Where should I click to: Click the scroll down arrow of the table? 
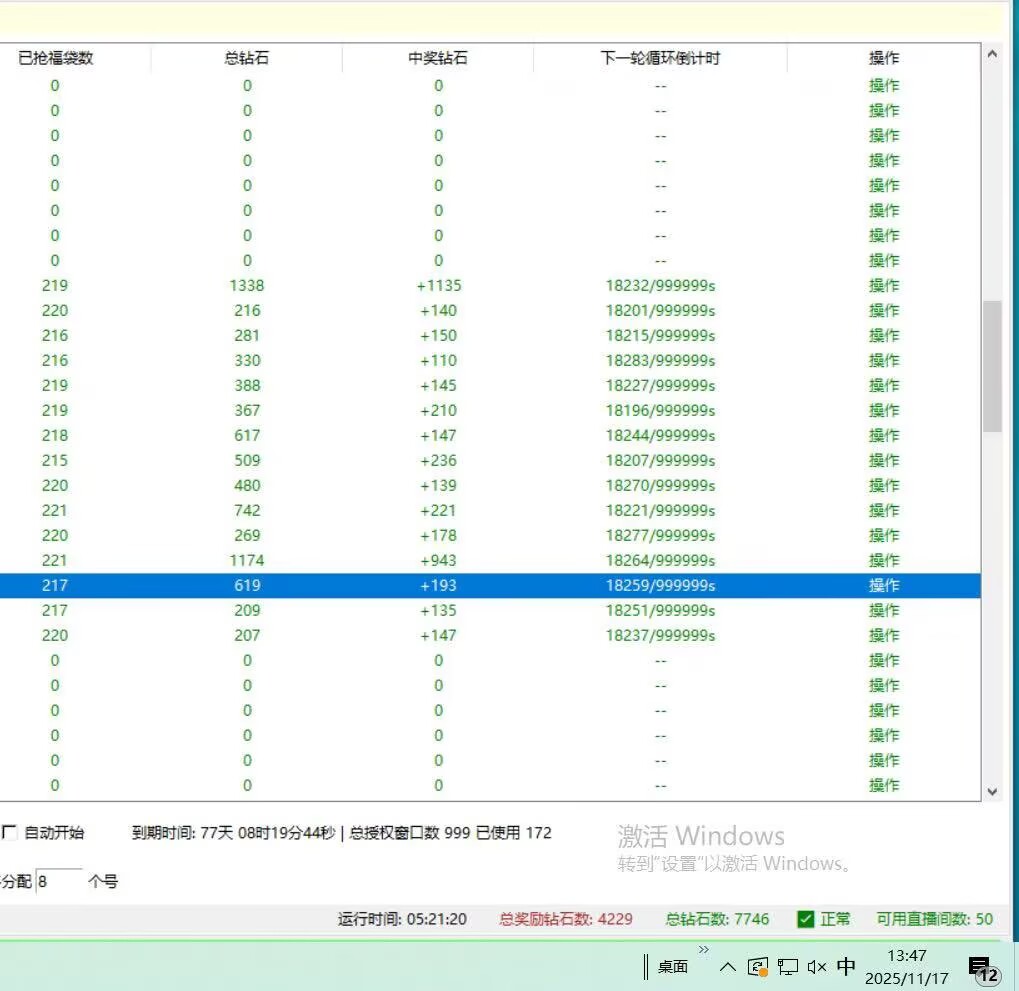tap(992, 791)
